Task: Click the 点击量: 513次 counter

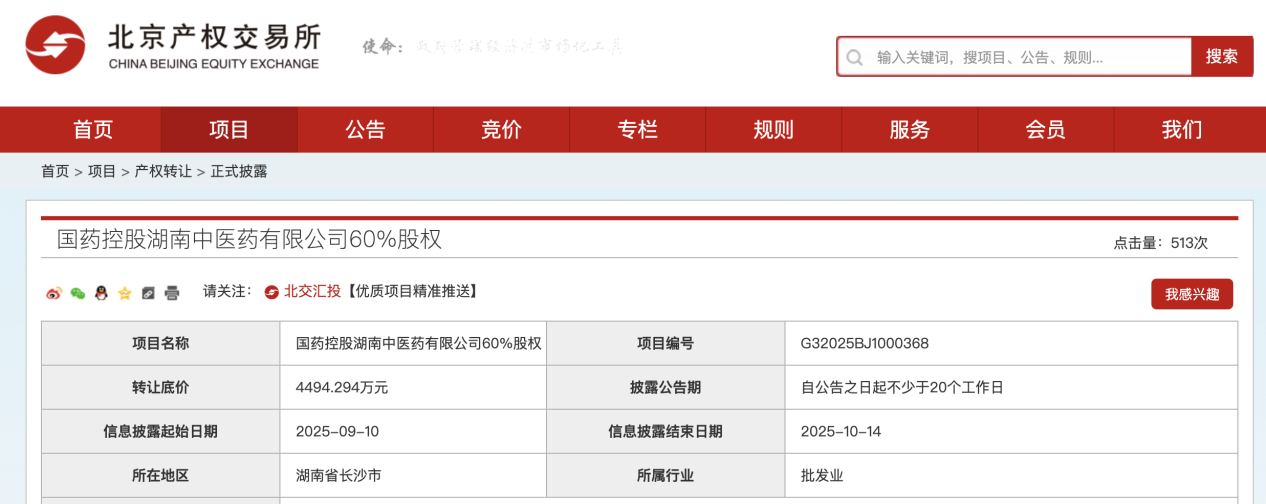Action: pos(1161,243)
